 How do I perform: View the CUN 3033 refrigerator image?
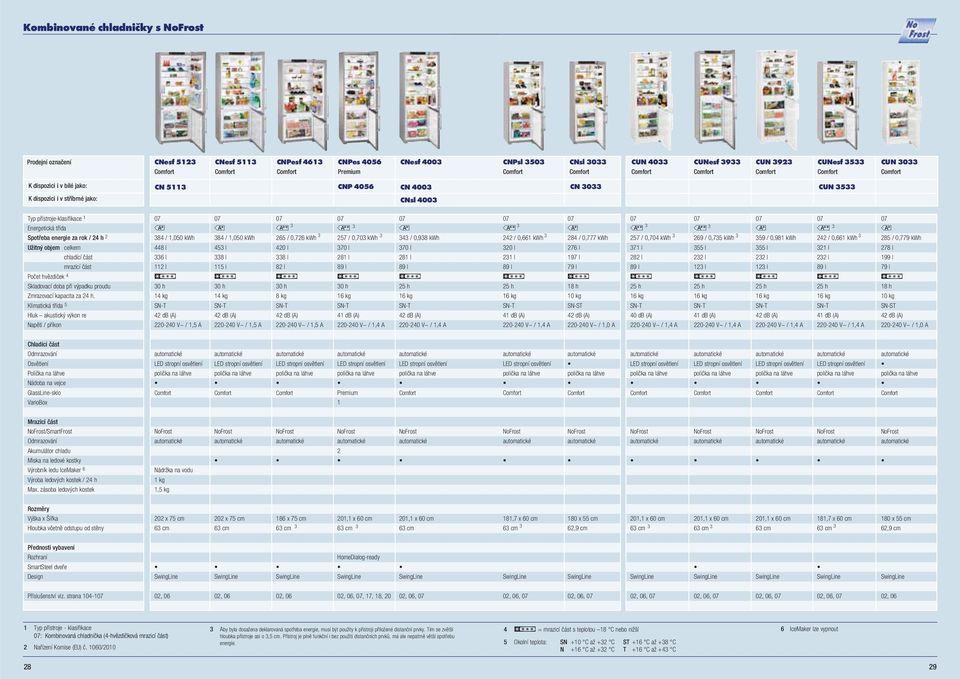coord(901,104)
